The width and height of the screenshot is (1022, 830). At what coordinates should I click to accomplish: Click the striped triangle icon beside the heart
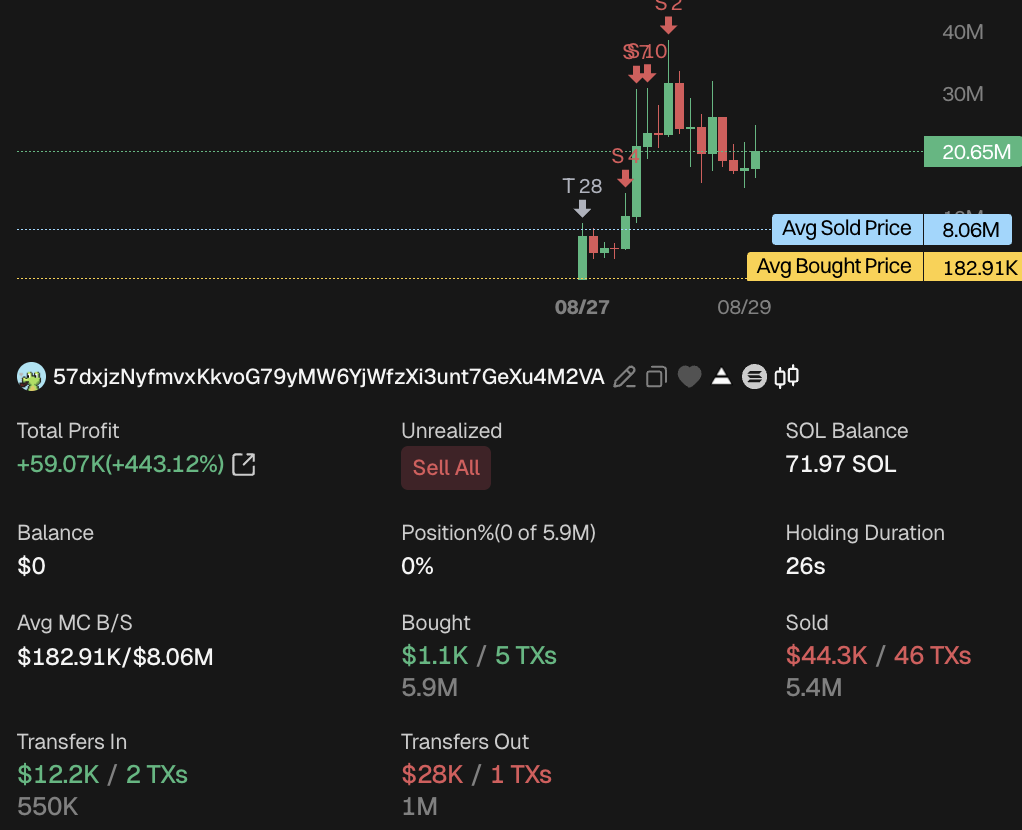click(x=722, y=376)
